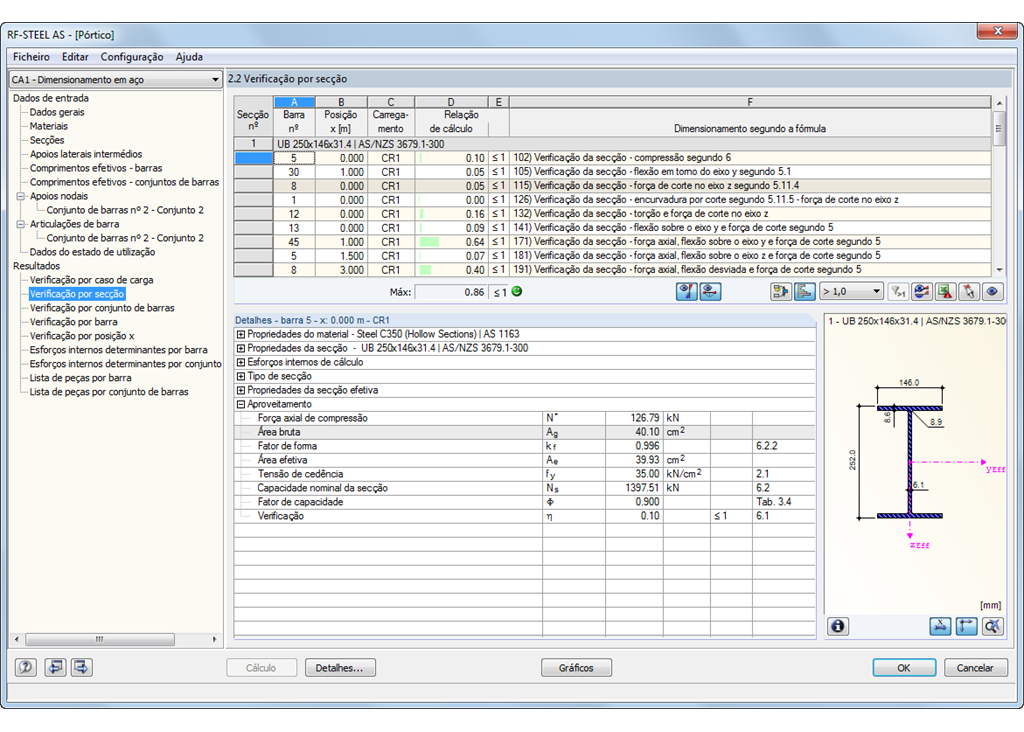This screenshot has height=732, width=1024.
Task: Expand Esforços internos de cálculo row
Action: (240, 362)
